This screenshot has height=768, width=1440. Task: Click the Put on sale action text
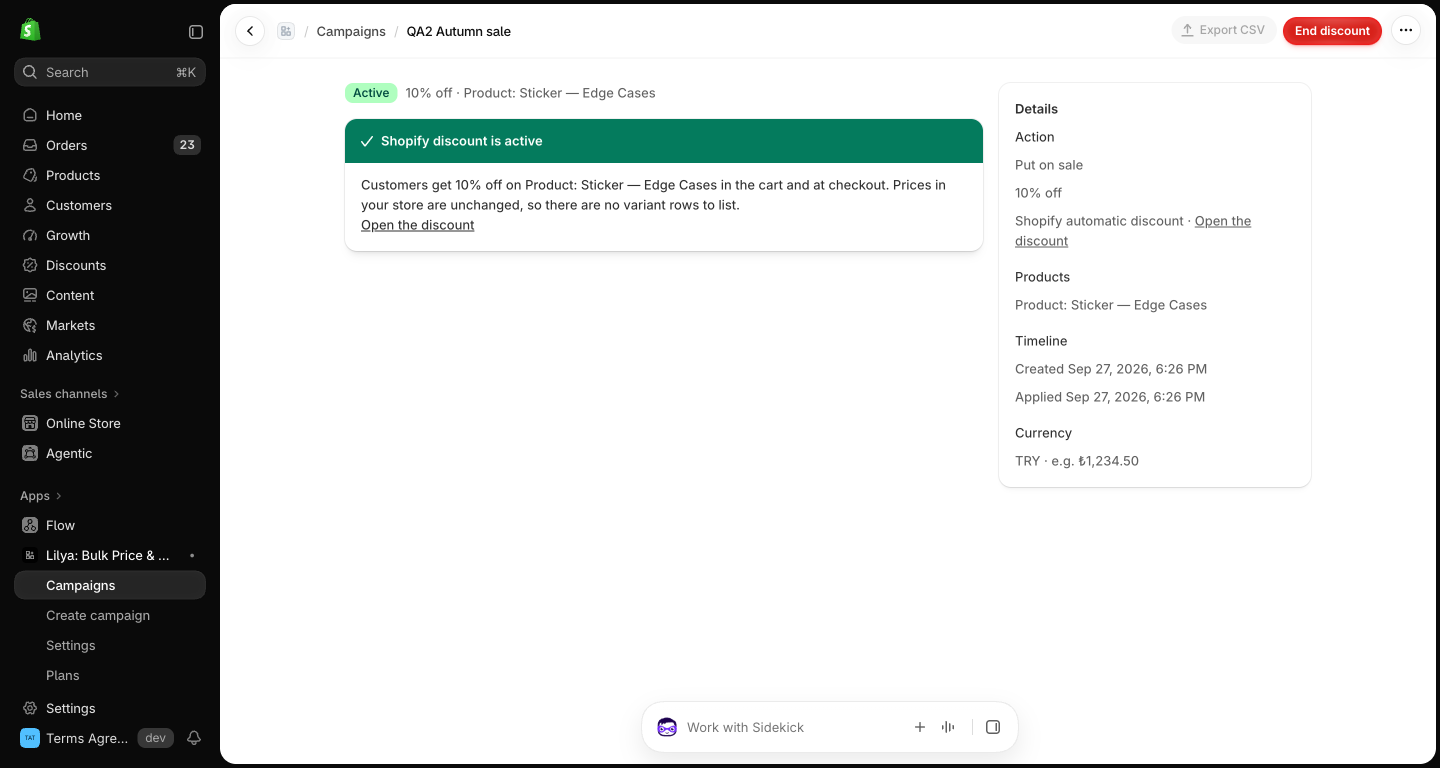click(x=1049, y=165)
